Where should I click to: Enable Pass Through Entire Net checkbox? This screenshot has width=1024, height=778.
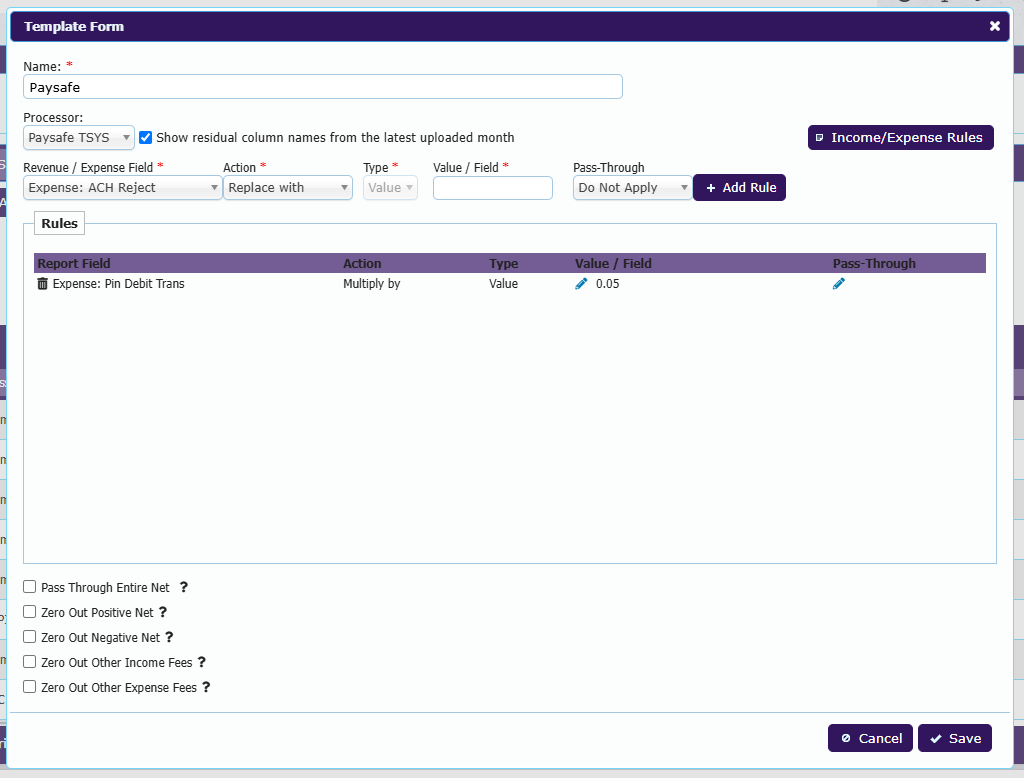coord(29,587)
